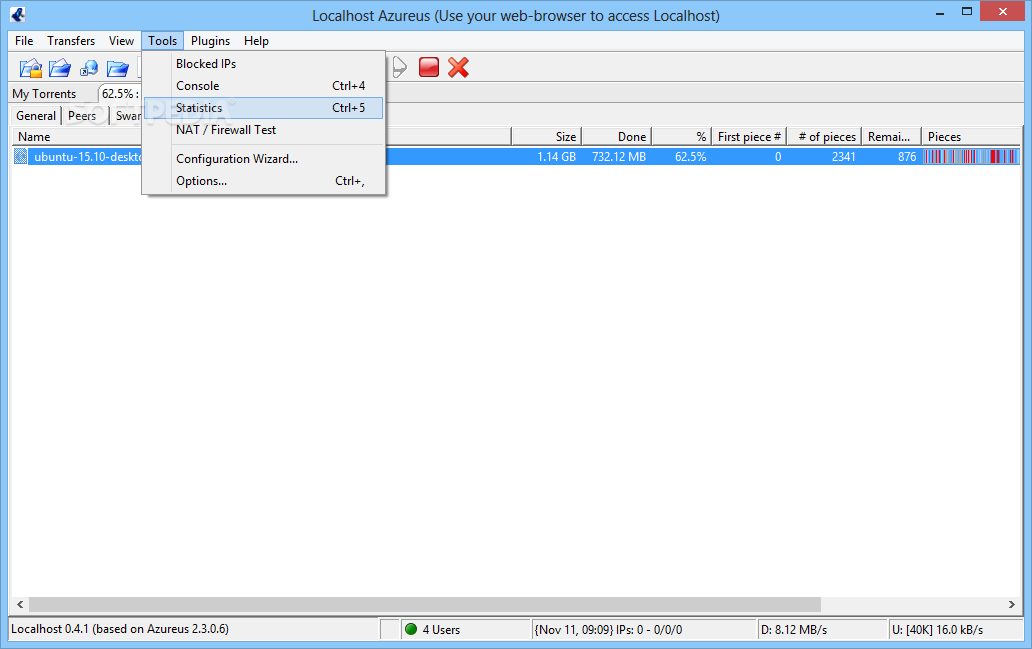The image size is (1032, 649).
Task: Click the green status dot in status bar
Action: coord(411,629)
